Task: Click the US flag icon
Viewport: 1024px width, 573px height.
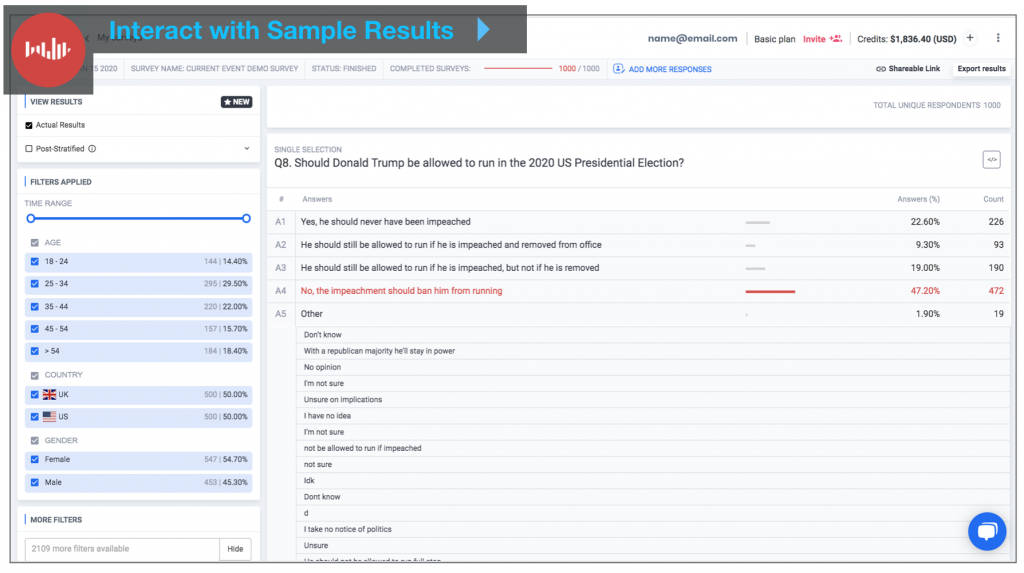Action: [x=49, y=417]
